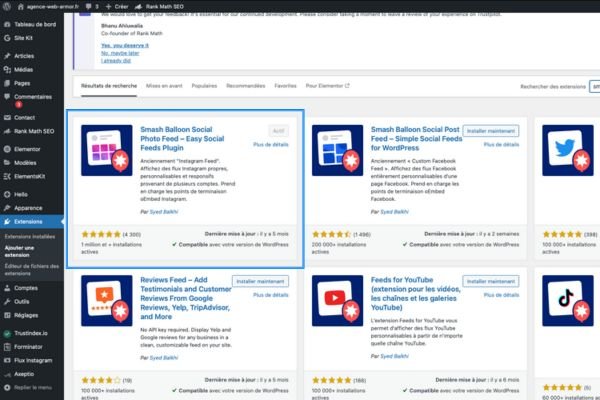Image resolution: width=600 pixels, height=400 pixels.
Task: Click 'Yes, you deserve it' link
Action: [126, 46]
